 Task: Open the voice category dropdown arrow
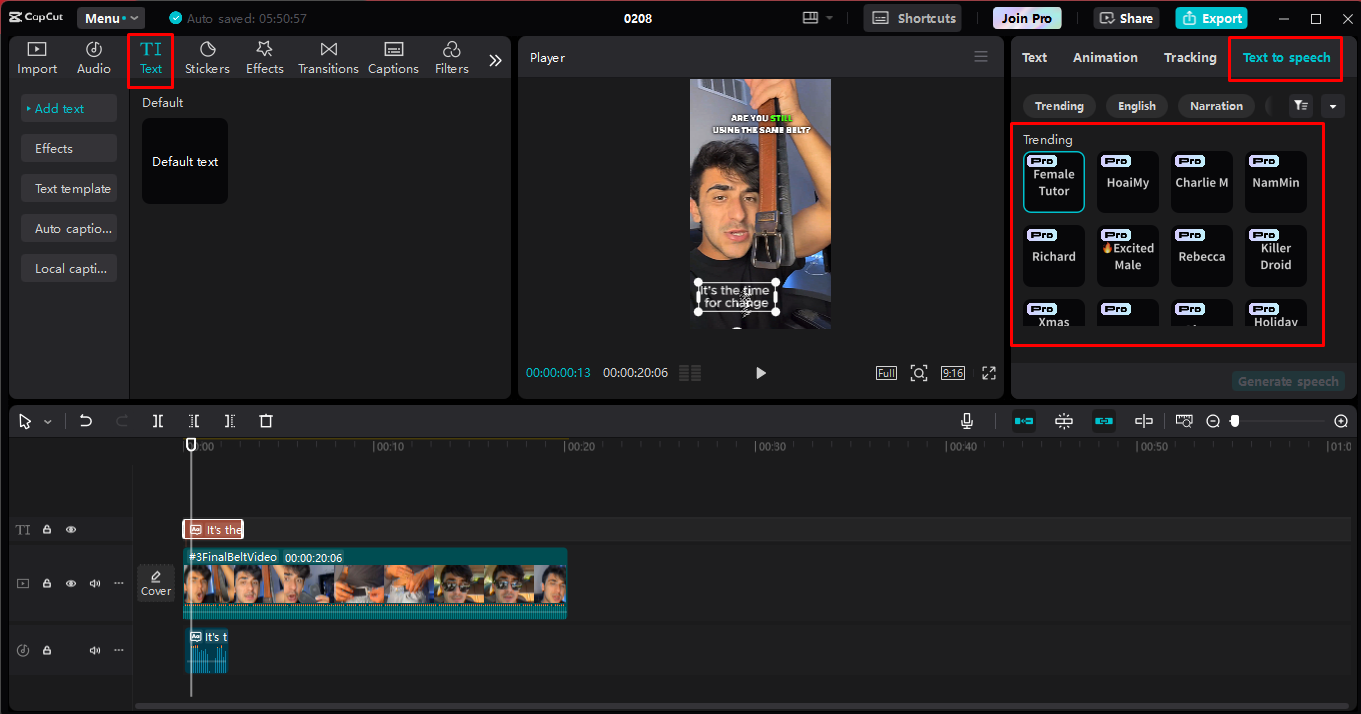(1332, 106)
